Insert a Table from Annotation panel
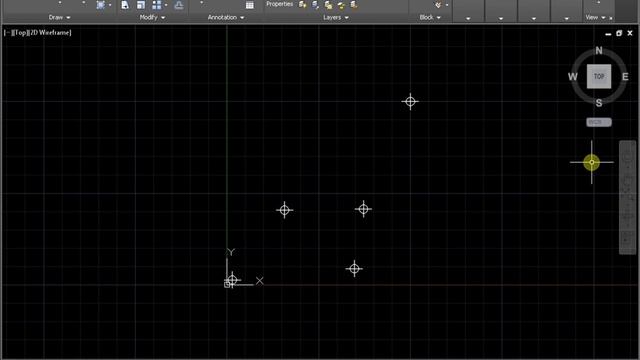The width and height of the screenshot is (640, 360). (x=249, y=5)
